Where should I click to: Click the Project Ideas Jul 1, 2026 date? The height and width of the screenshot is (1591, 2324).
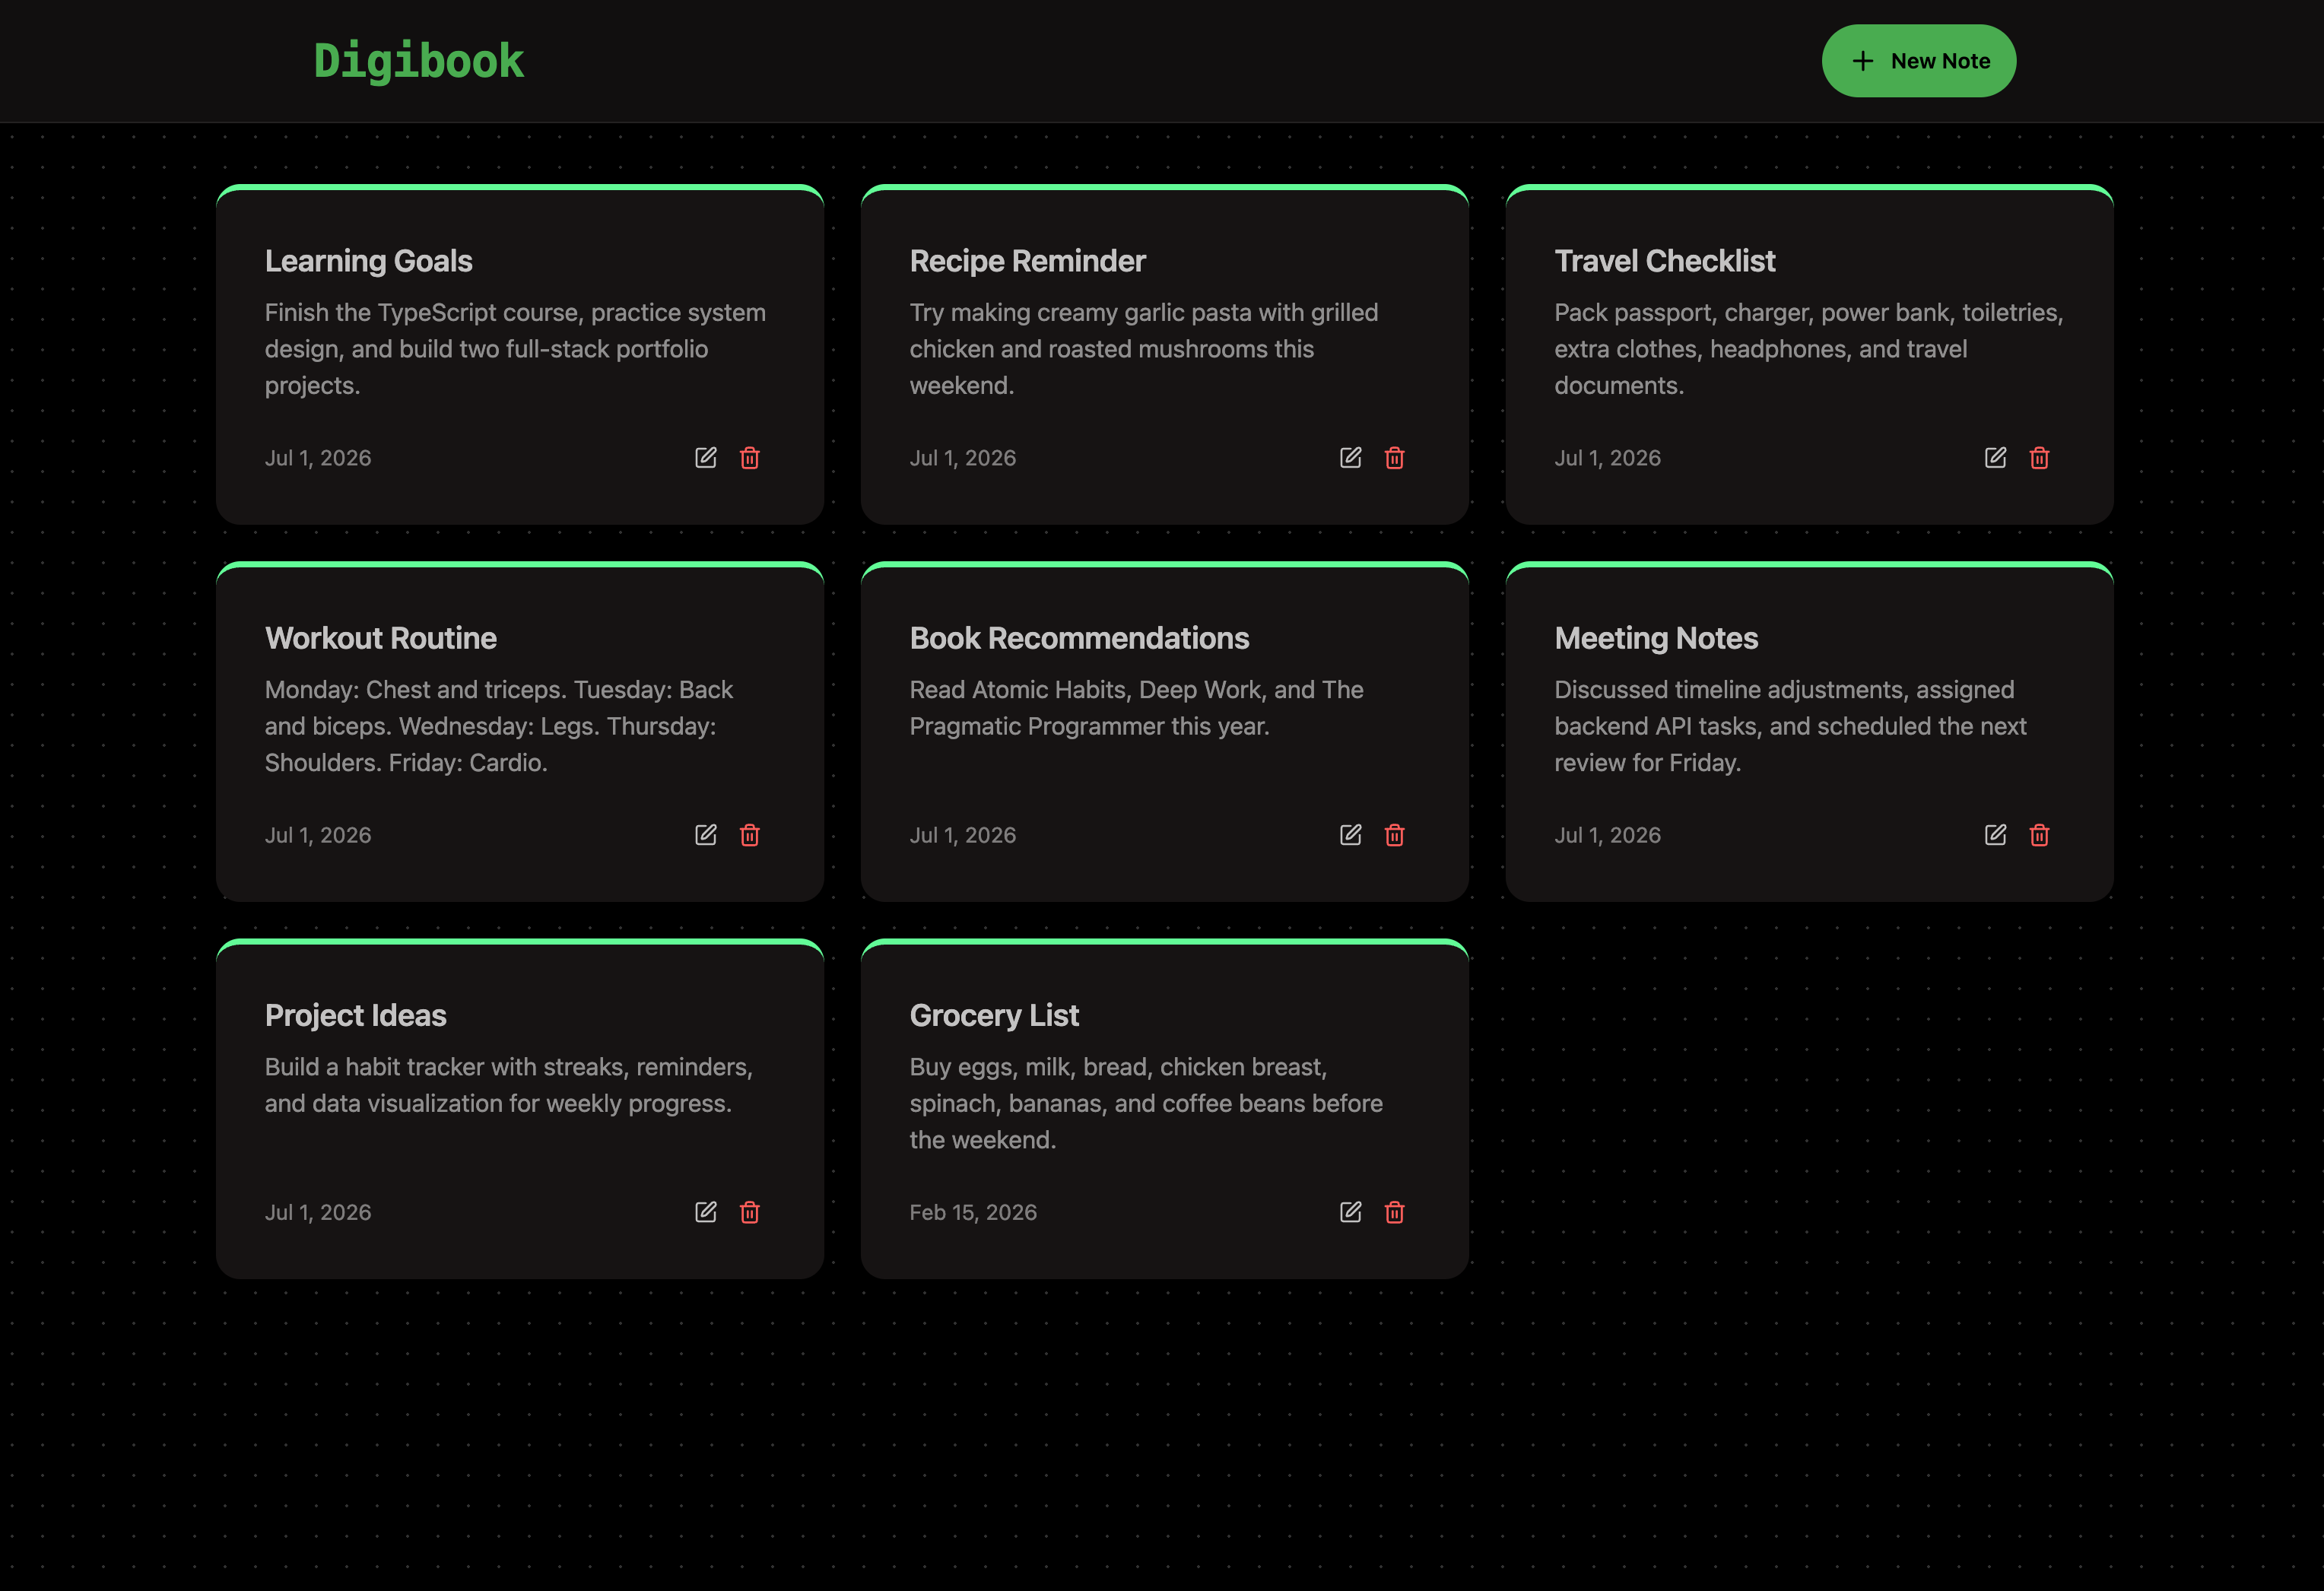[318, 1212]
